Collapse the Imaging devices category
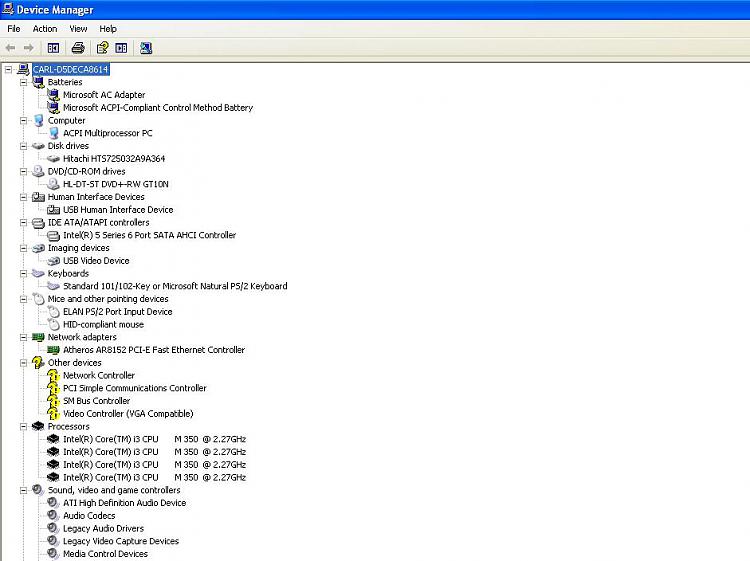The image size is (750, 561). pos(23,248)
